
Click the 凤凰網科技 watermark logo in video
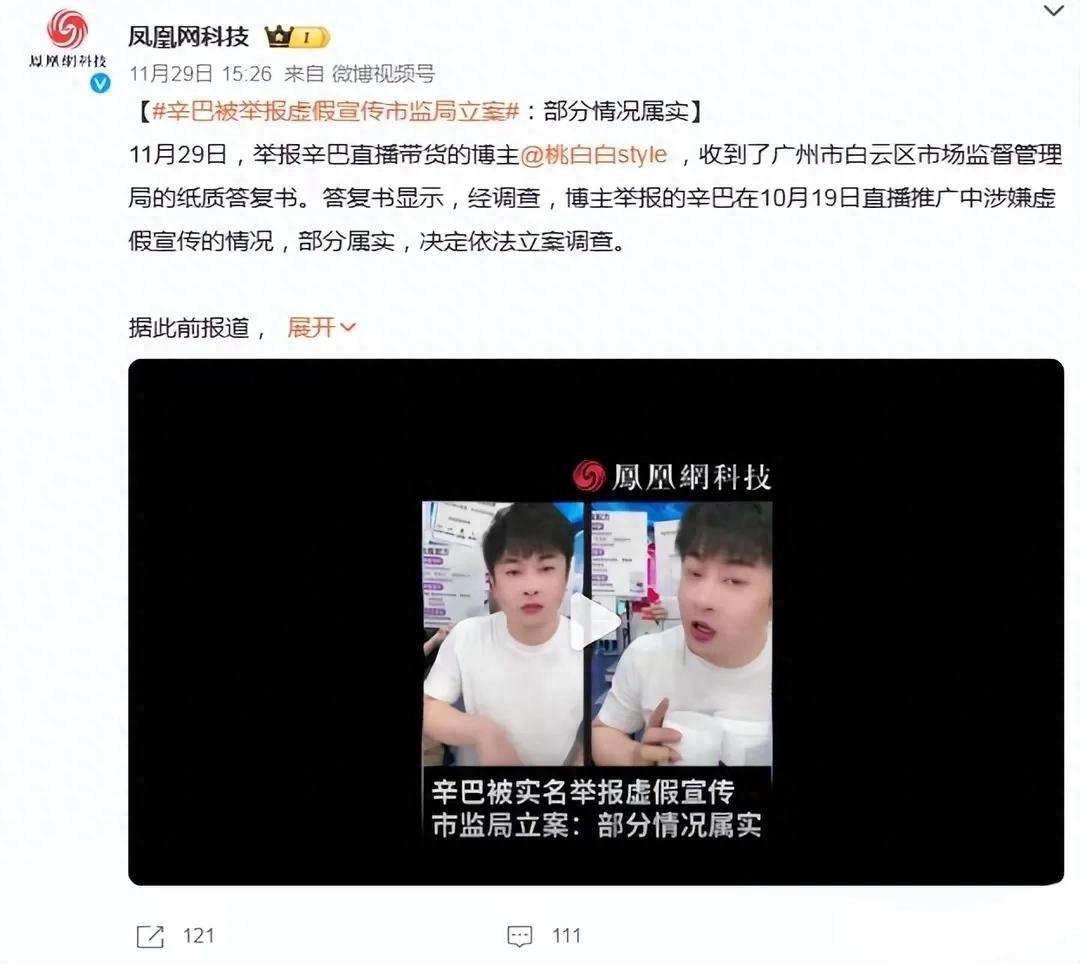(671, 476)
